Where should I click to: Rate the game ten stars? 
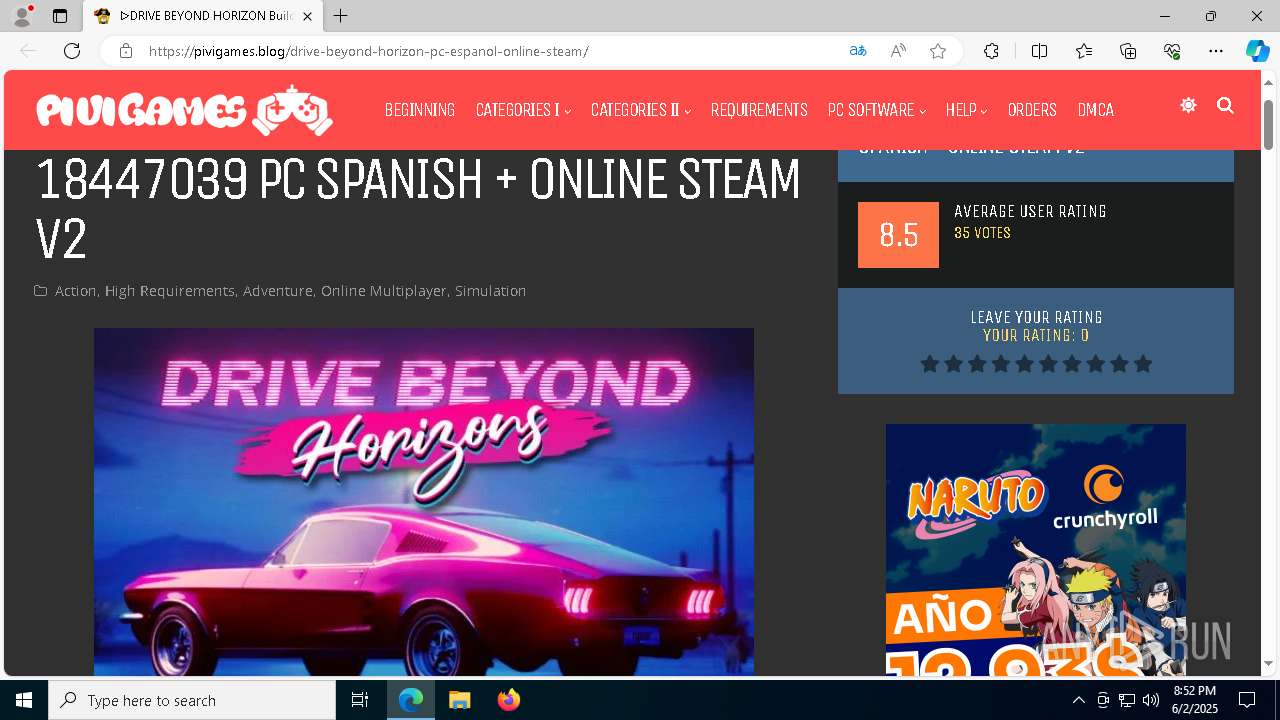1143,364
